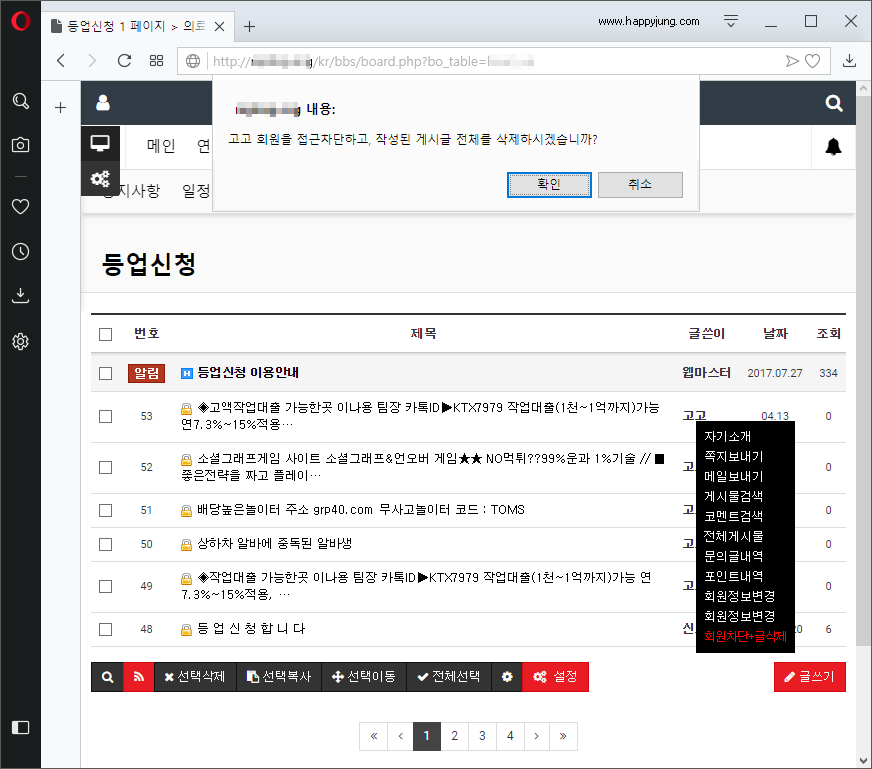This screenshot has width=872, height=769.
Task: Expand the small gear dropdown beside 전체선택
Action: pyautogui.click(x=507, y=677)
